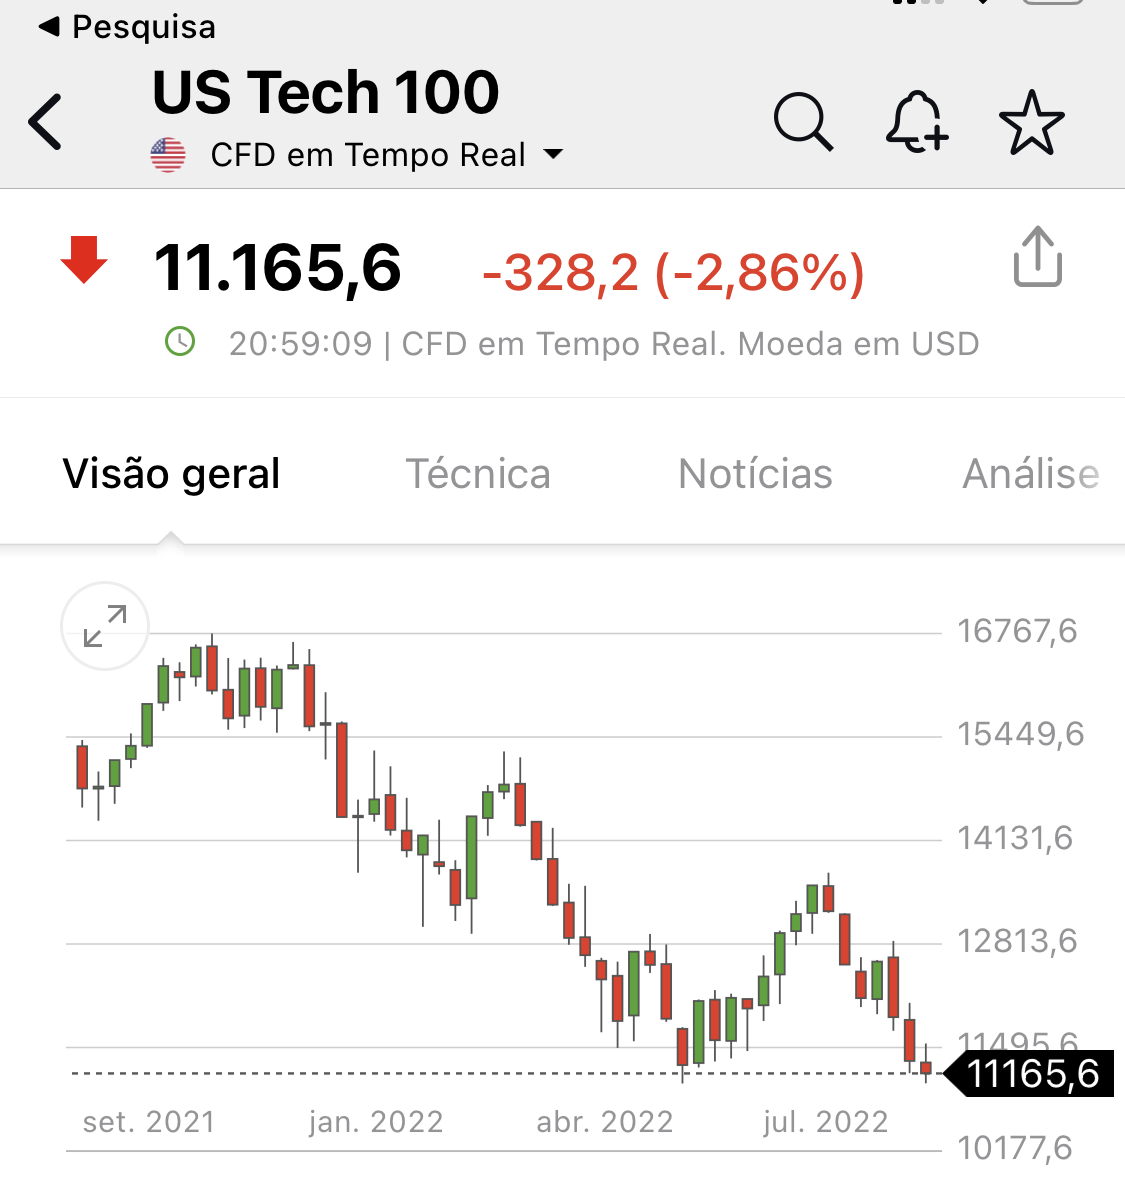Screen dimensions: 1125x1185
Task: Add a price alert with bell icon
Action: (916, 122)
